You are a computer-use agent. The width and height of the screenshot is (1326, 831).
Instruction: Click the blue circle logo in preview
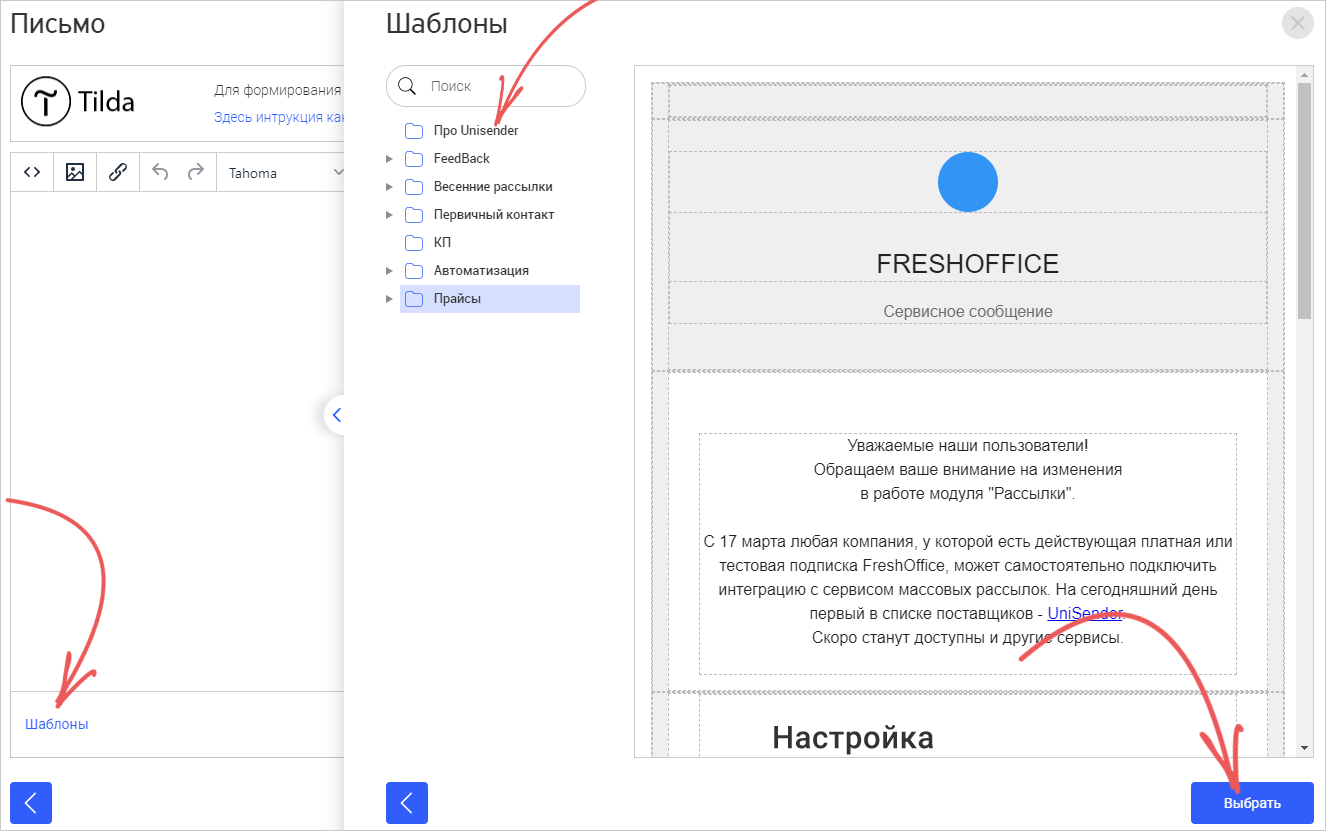(968, 182)
